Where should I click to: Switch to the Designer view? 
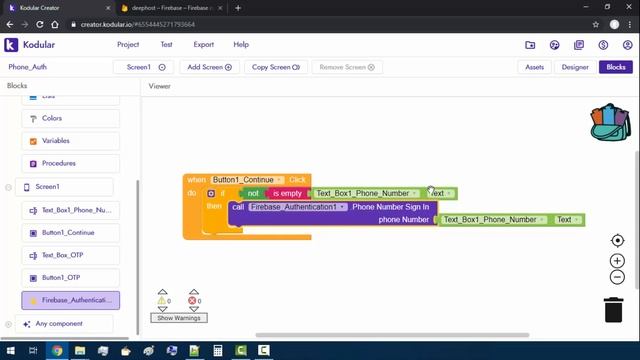[575, 67]
